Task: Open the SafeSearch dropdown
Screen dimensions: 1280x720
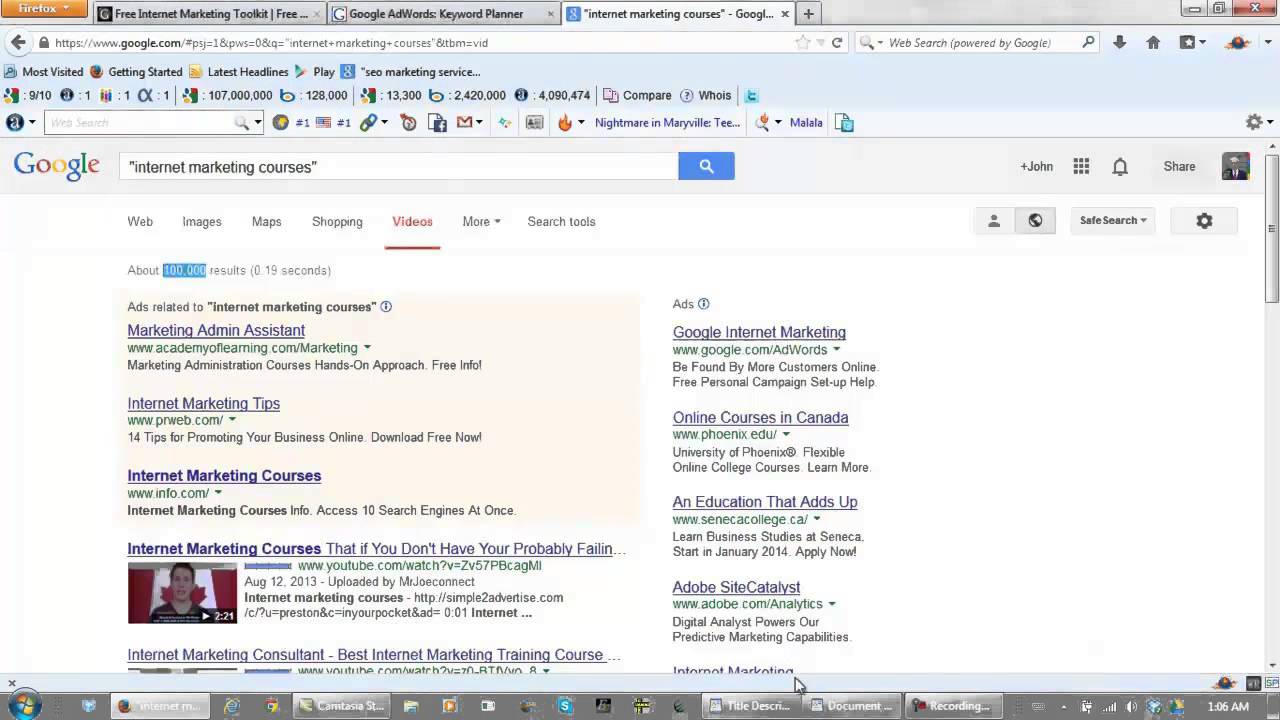Action: pos(1112,221)
